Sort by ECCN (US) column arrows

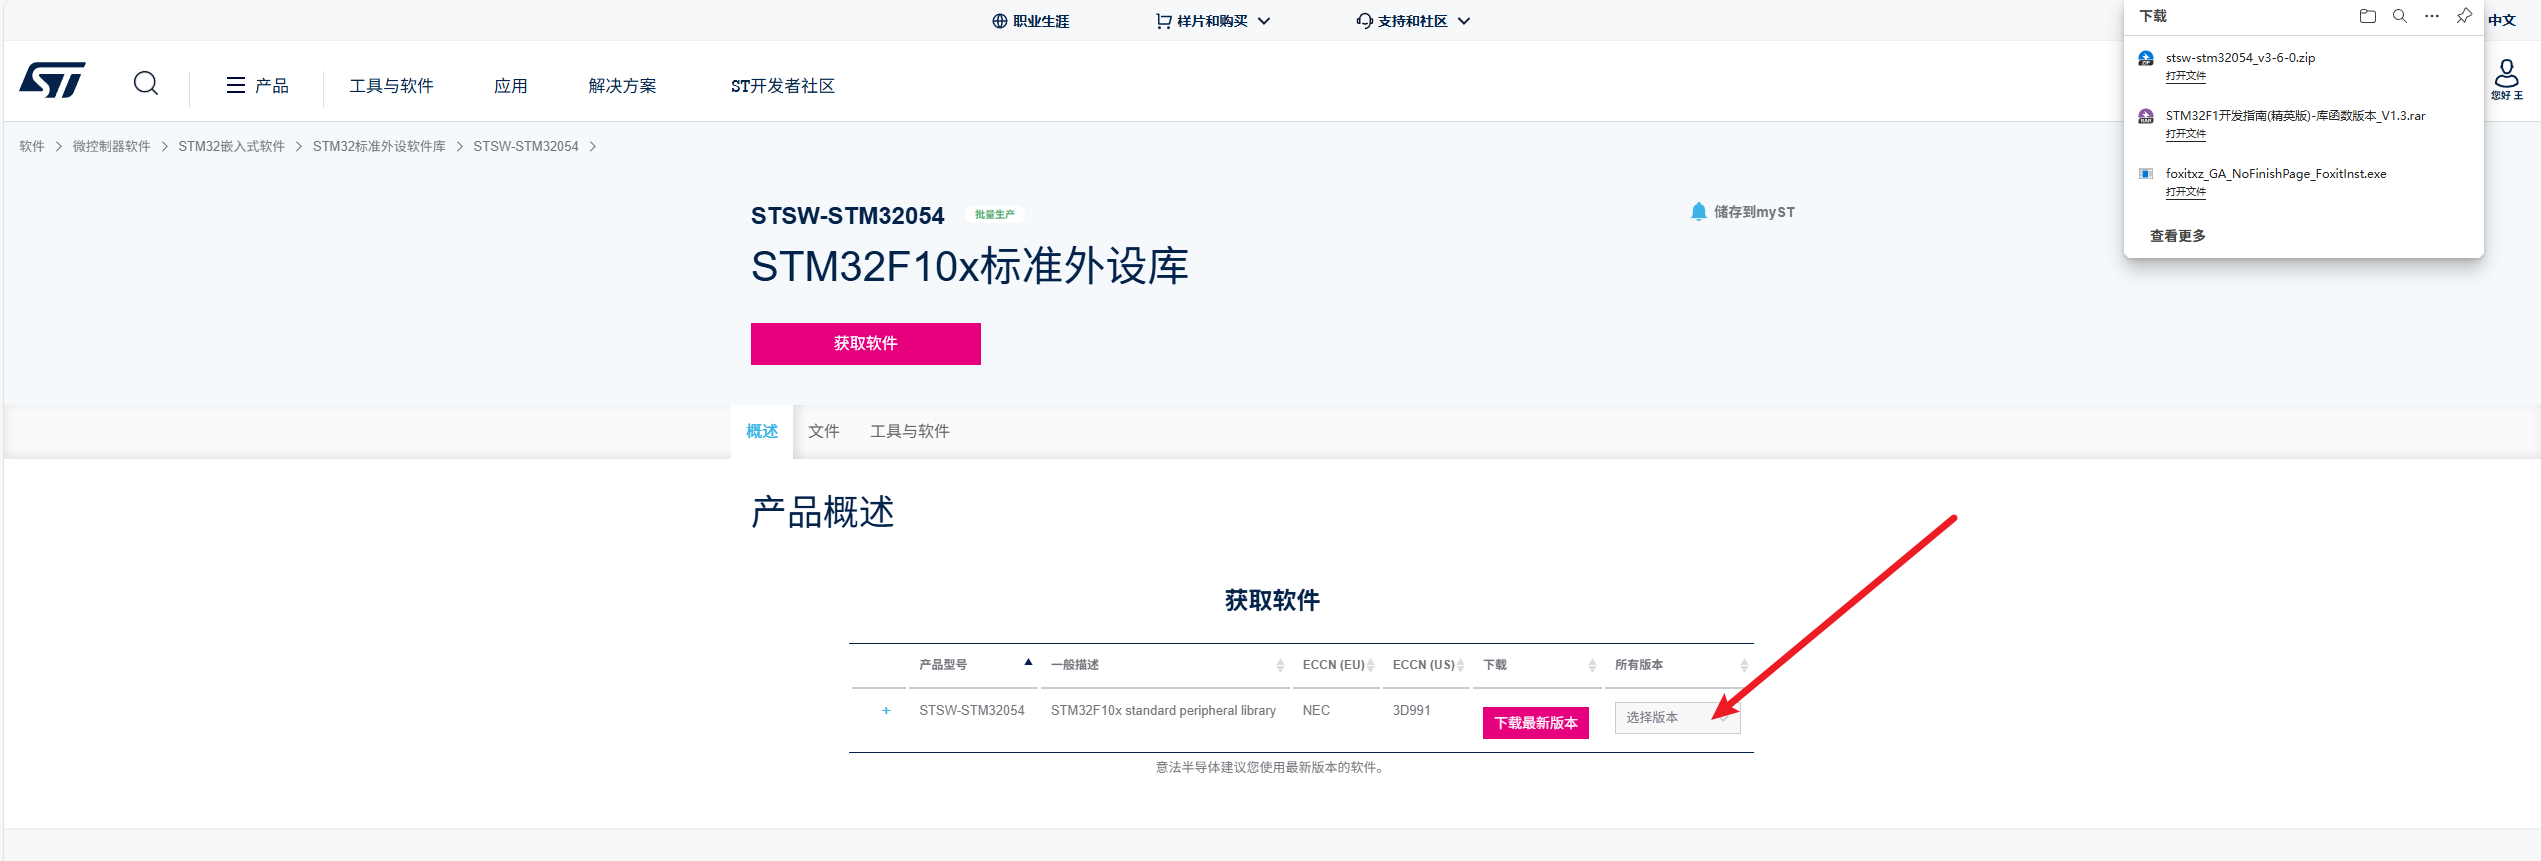1460,665
